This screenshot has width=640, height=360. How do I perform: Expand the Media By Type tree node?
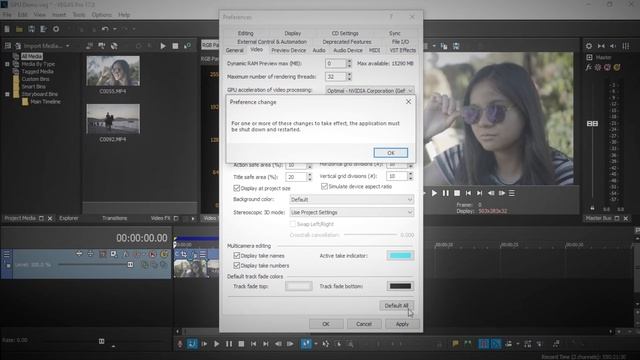click(7, 64)
